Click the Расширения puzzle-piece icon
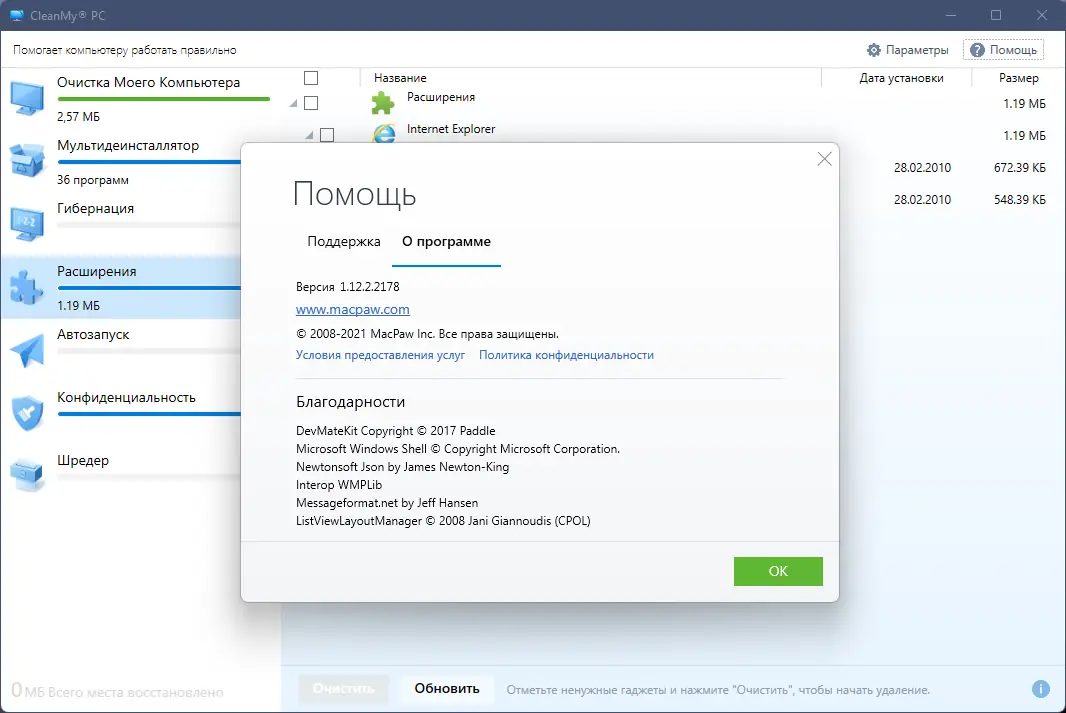The width and height of the screenshot is (1066, 713). pos(26,285)
